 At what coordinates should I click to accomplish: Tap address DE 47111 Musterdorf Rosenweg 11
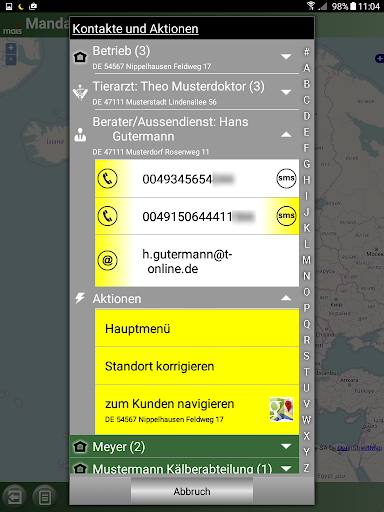click(x=151, y=152)
